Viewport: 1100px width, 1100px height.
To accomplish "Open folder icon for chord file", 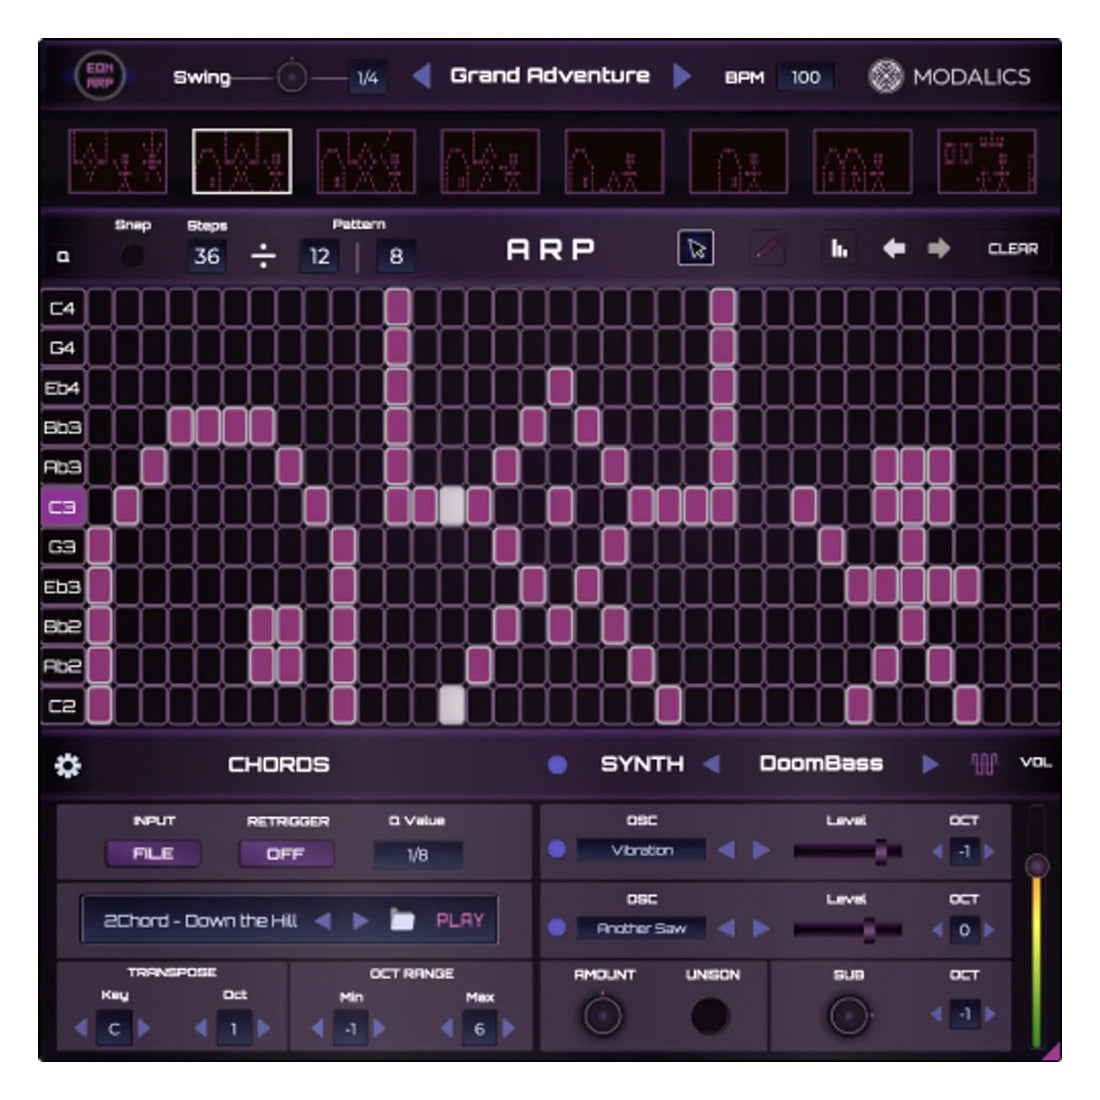I will click(x=402, y=919).
